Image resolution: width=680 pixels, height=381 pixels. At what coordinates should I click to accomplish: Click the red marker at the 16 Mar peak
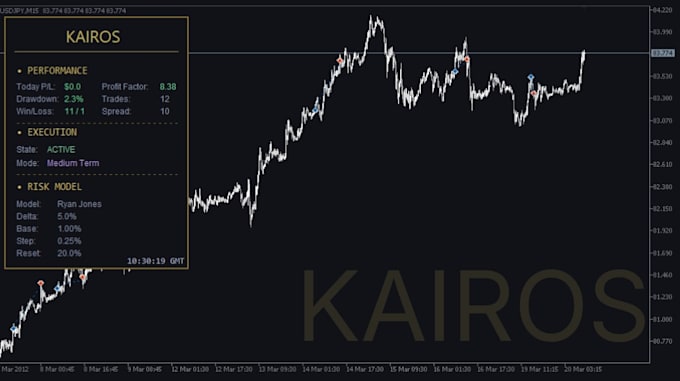pos(467,59)
